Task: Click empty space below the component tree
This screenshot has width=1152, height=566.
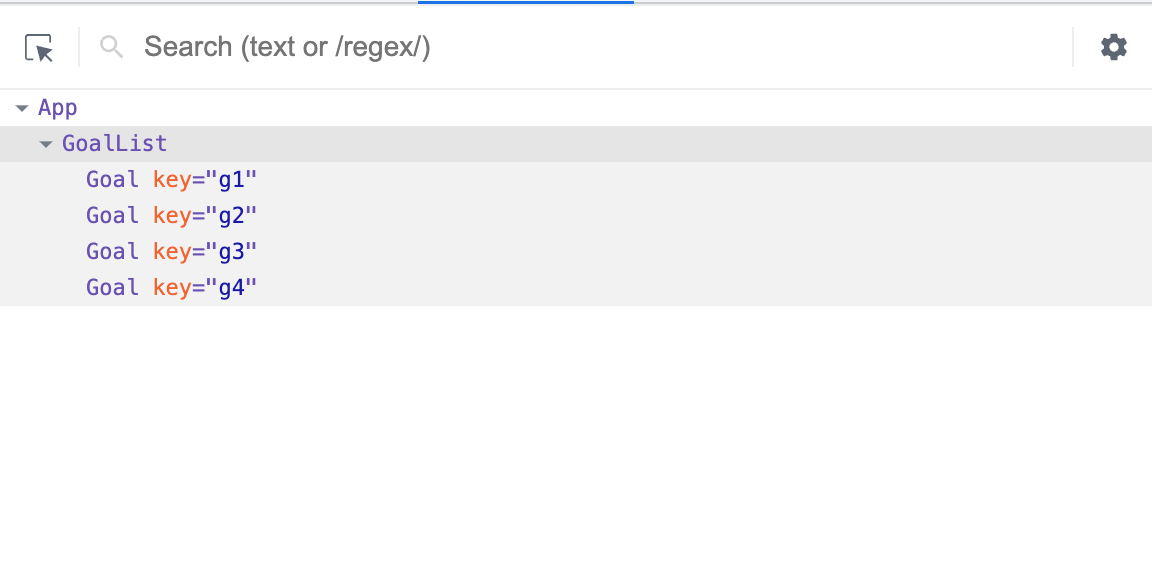Action: pos(576,434)
